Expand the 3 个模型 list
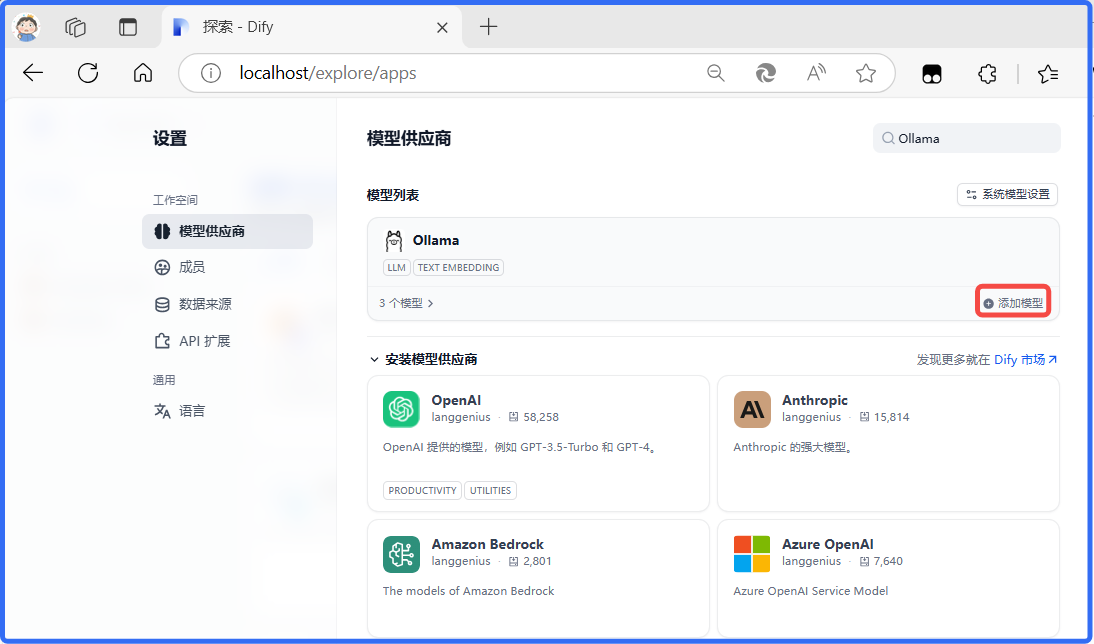Screen dimensions: 1094x644 tap(406, 304)
